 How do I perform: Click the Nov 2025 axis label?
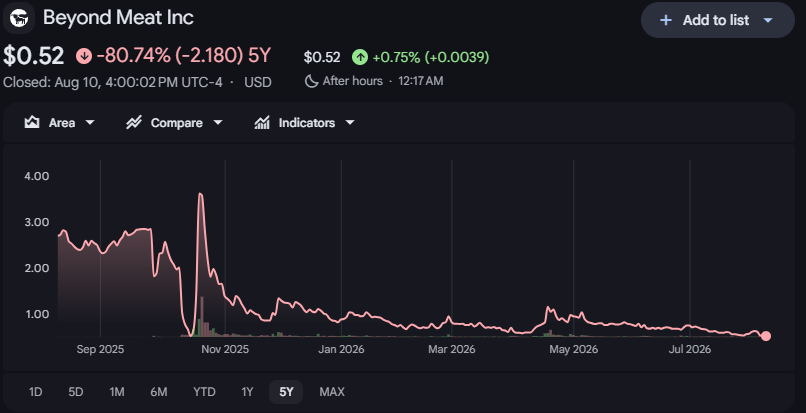pos(225,350)
